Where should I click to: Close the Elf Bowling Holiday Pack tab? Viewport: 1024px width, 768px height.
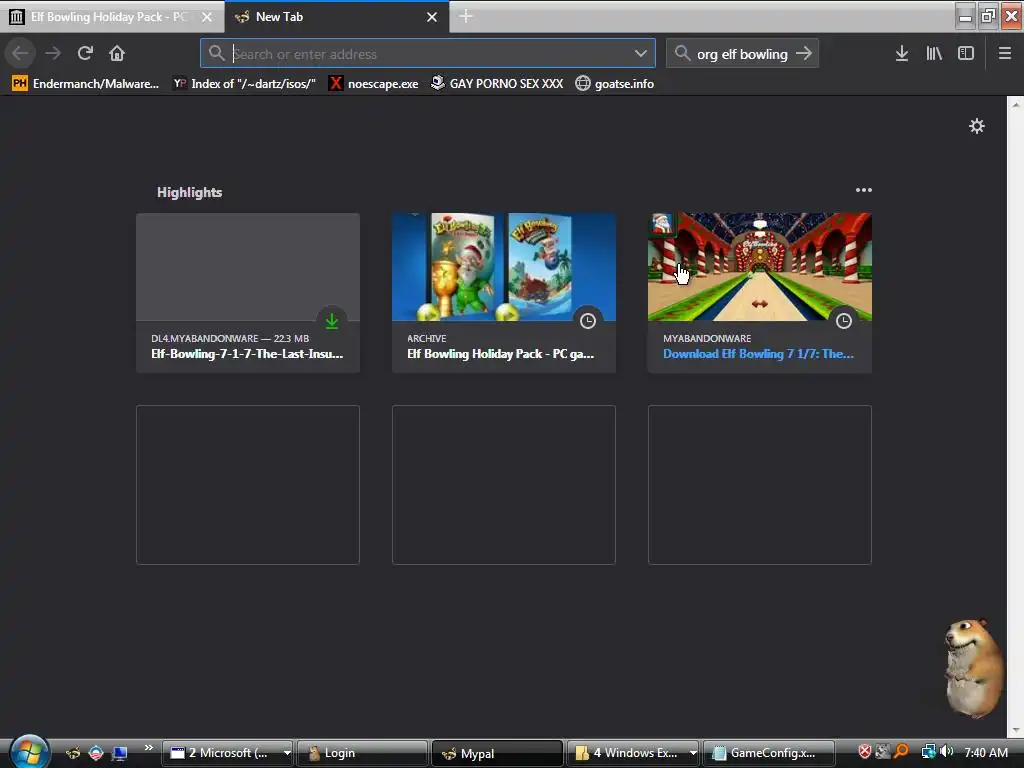click(x=207, y=17)
